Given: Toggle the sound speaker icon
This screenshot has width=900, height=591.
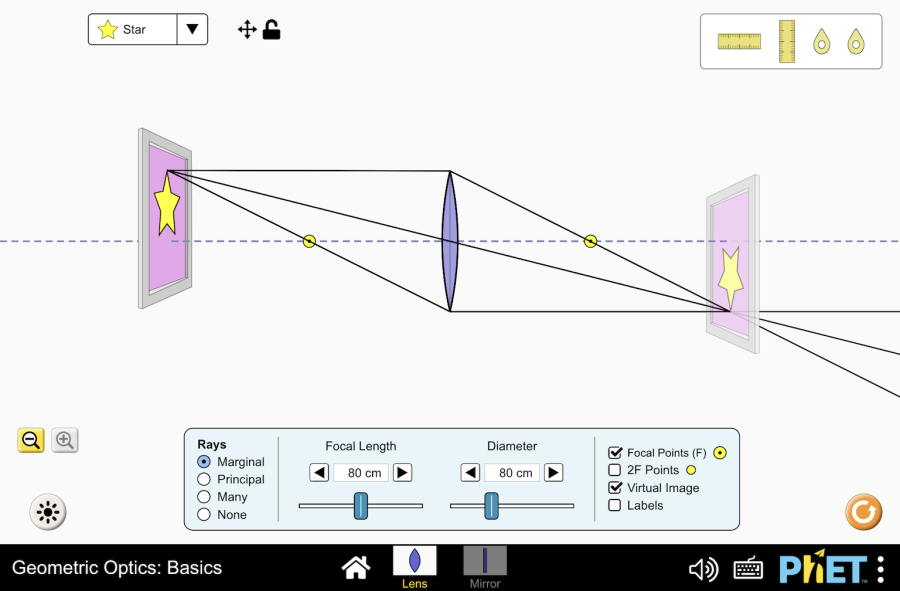Looking at the screenshot, I should pos(703,569).
